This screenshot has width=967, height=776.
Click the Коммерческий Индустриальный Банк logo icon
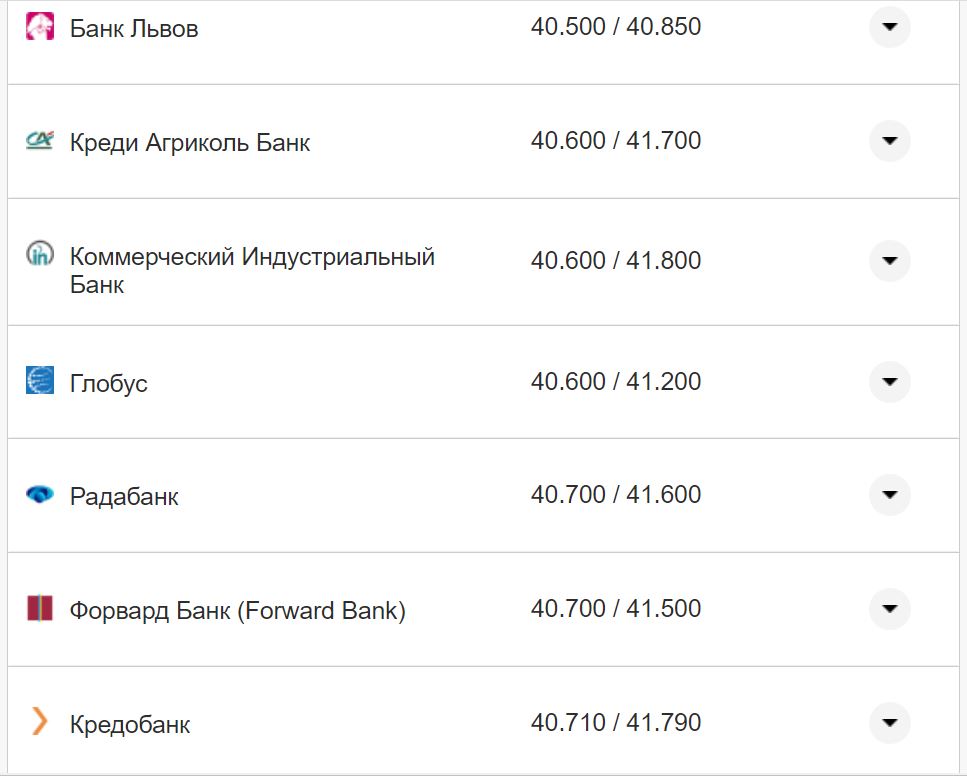pos(39,255)
